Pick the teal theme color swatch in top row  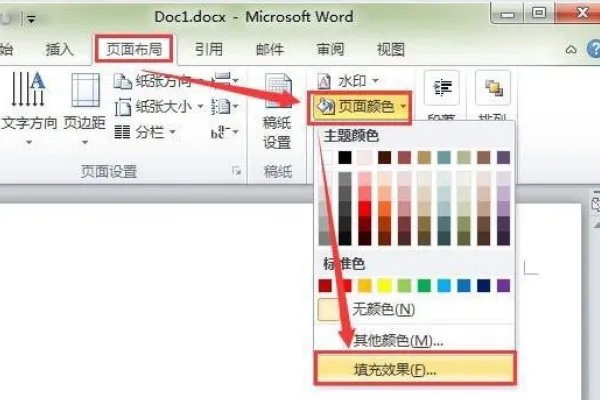[444, 157]
